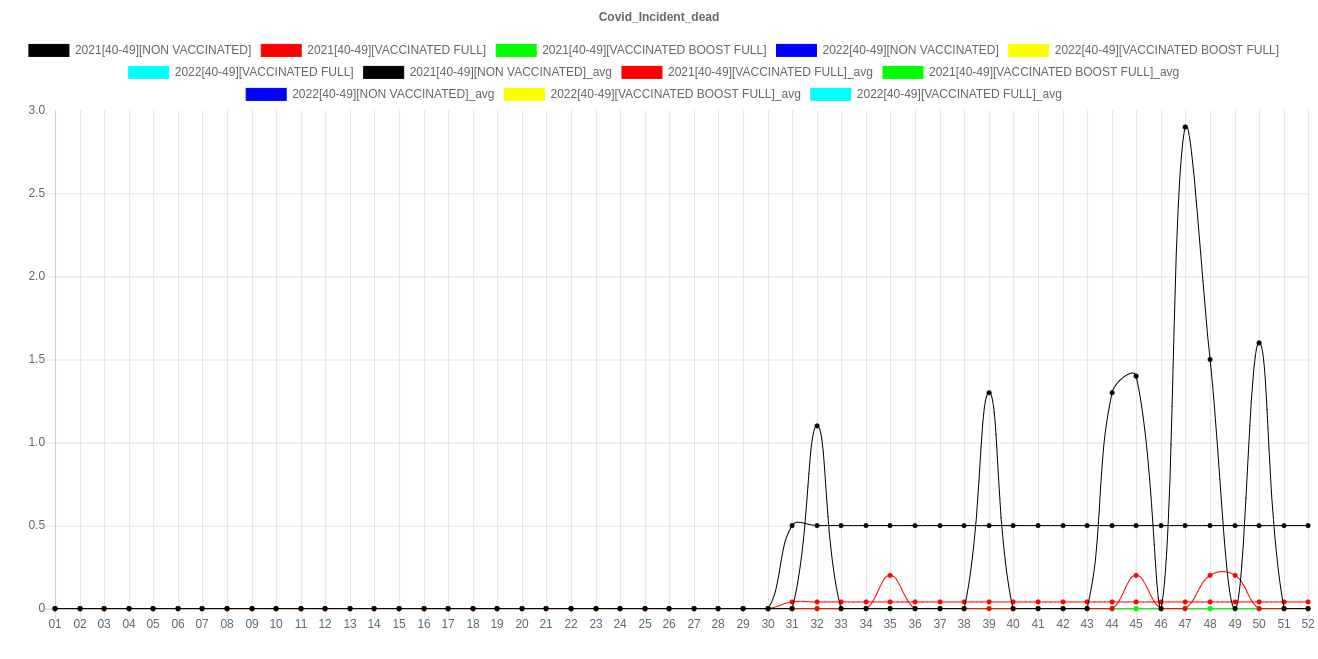This screenshot has width=1318, height=659.
Task: Toggle the 2022[40-49][VACCINATED BOOST FULL] legend label
Action: coord(1166,50)
